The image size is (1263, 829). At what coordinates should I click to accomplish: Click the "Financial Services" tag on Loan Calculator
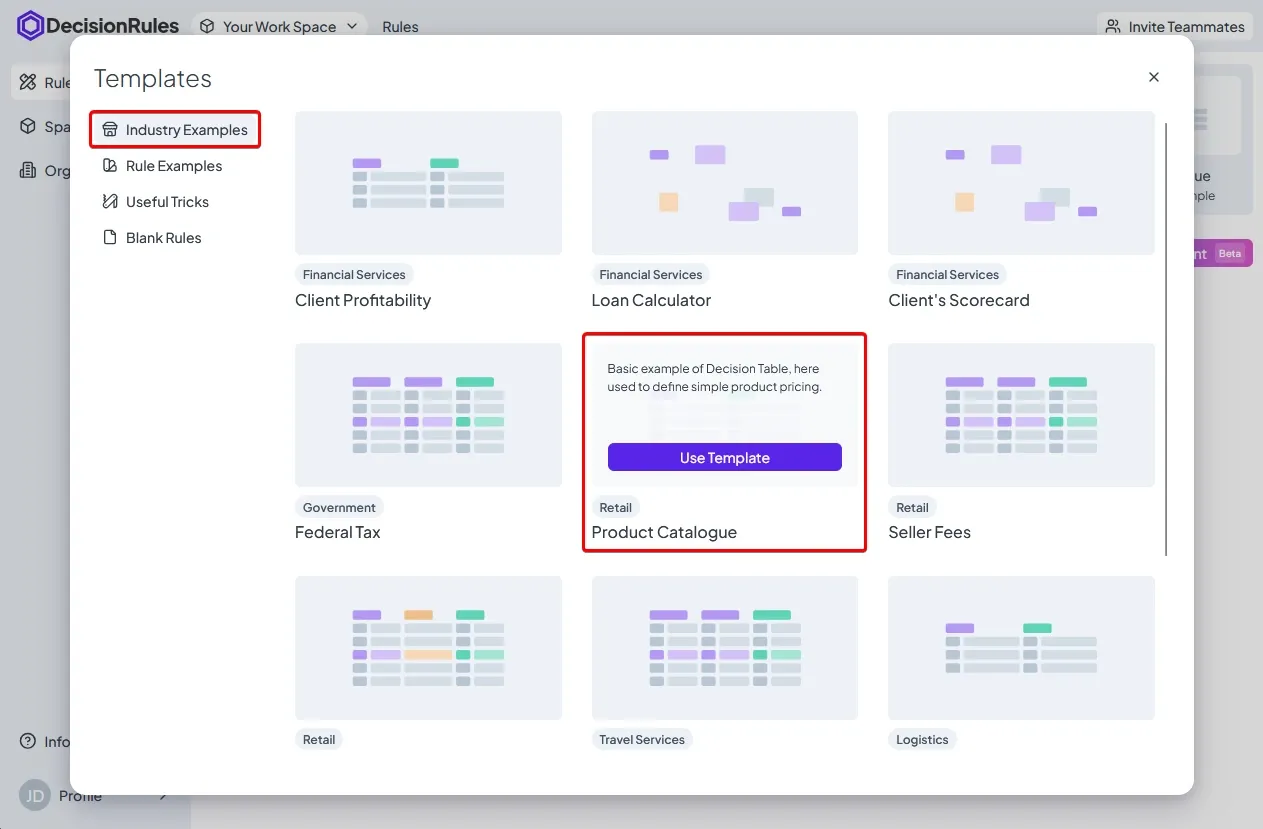pos(651,274)
